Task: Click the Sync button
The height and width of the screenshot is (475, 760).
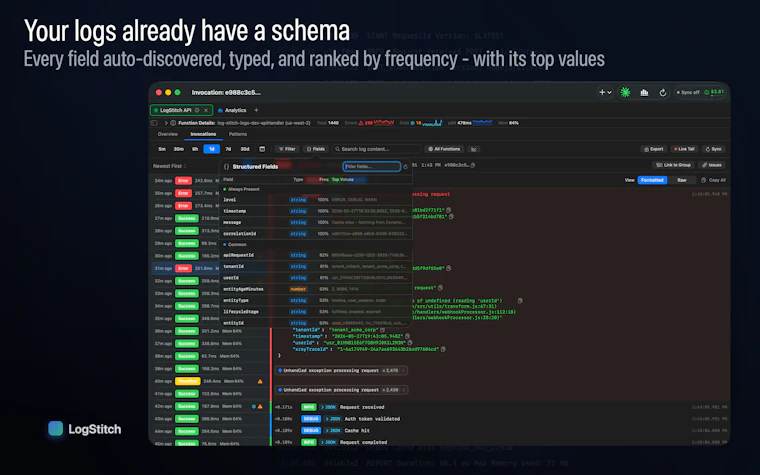Action: pyautogui.click(x=713, y=149)
